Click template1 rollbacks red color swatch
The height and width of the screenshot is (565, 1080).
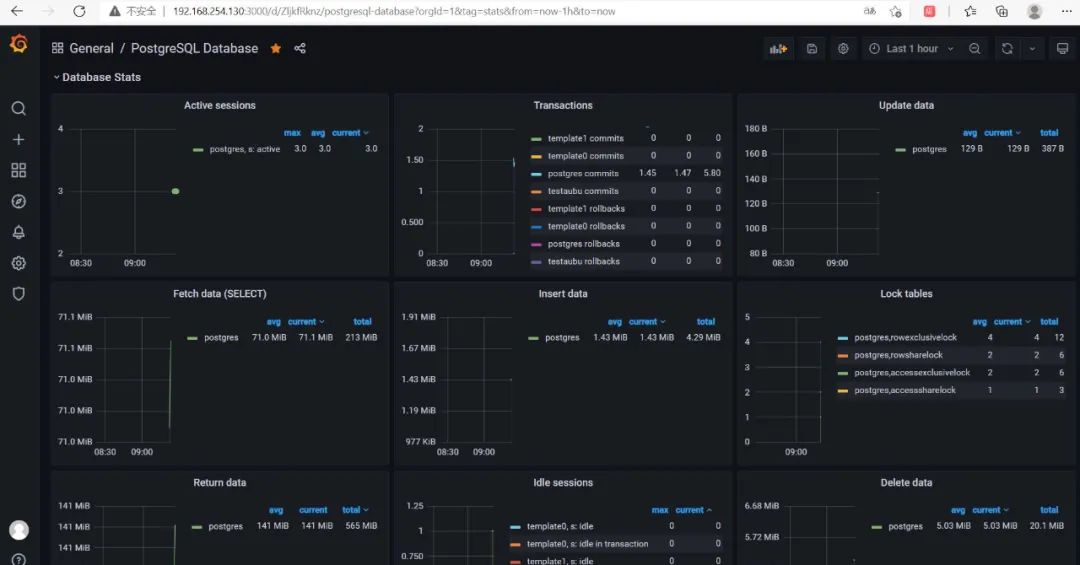pos(537,209)
